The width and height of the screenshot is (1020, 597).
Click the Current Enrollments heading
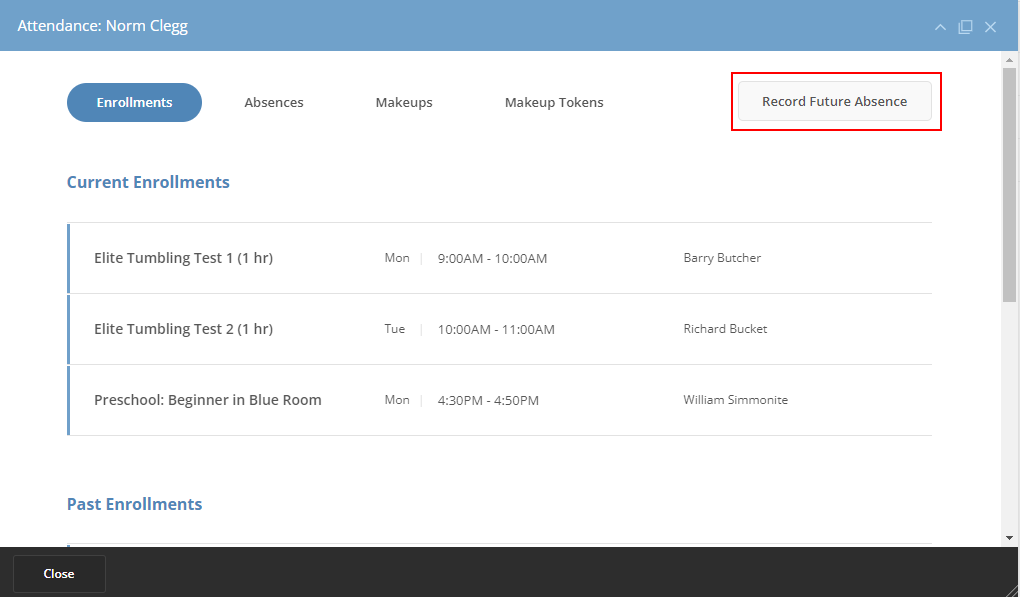148,182
